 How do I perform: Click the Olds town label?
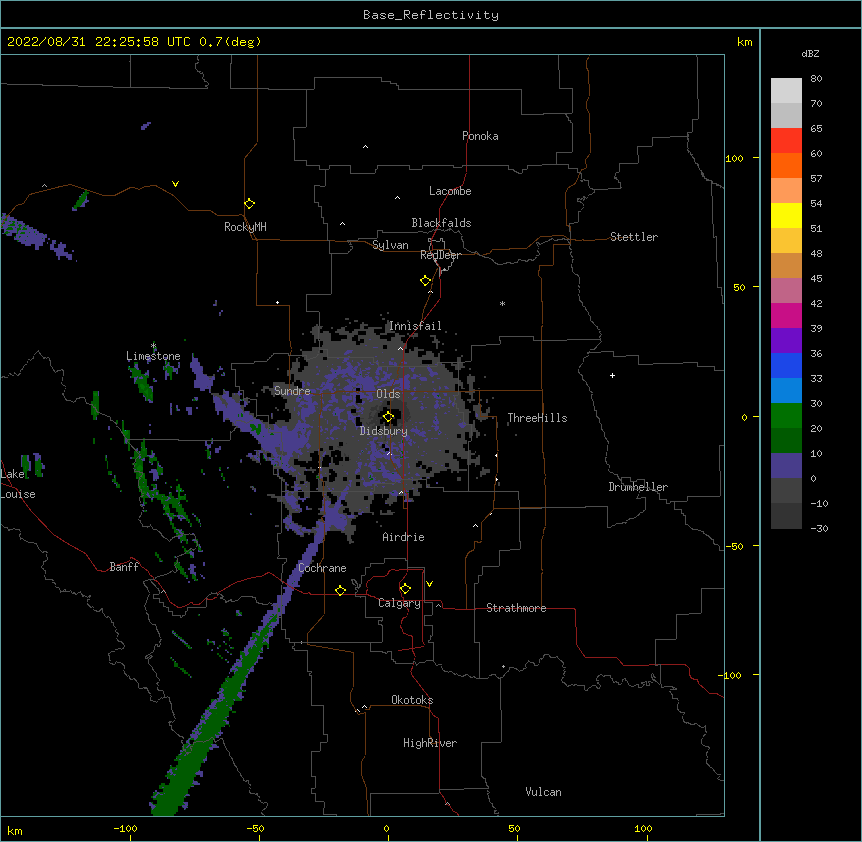(x=388, y=394)
